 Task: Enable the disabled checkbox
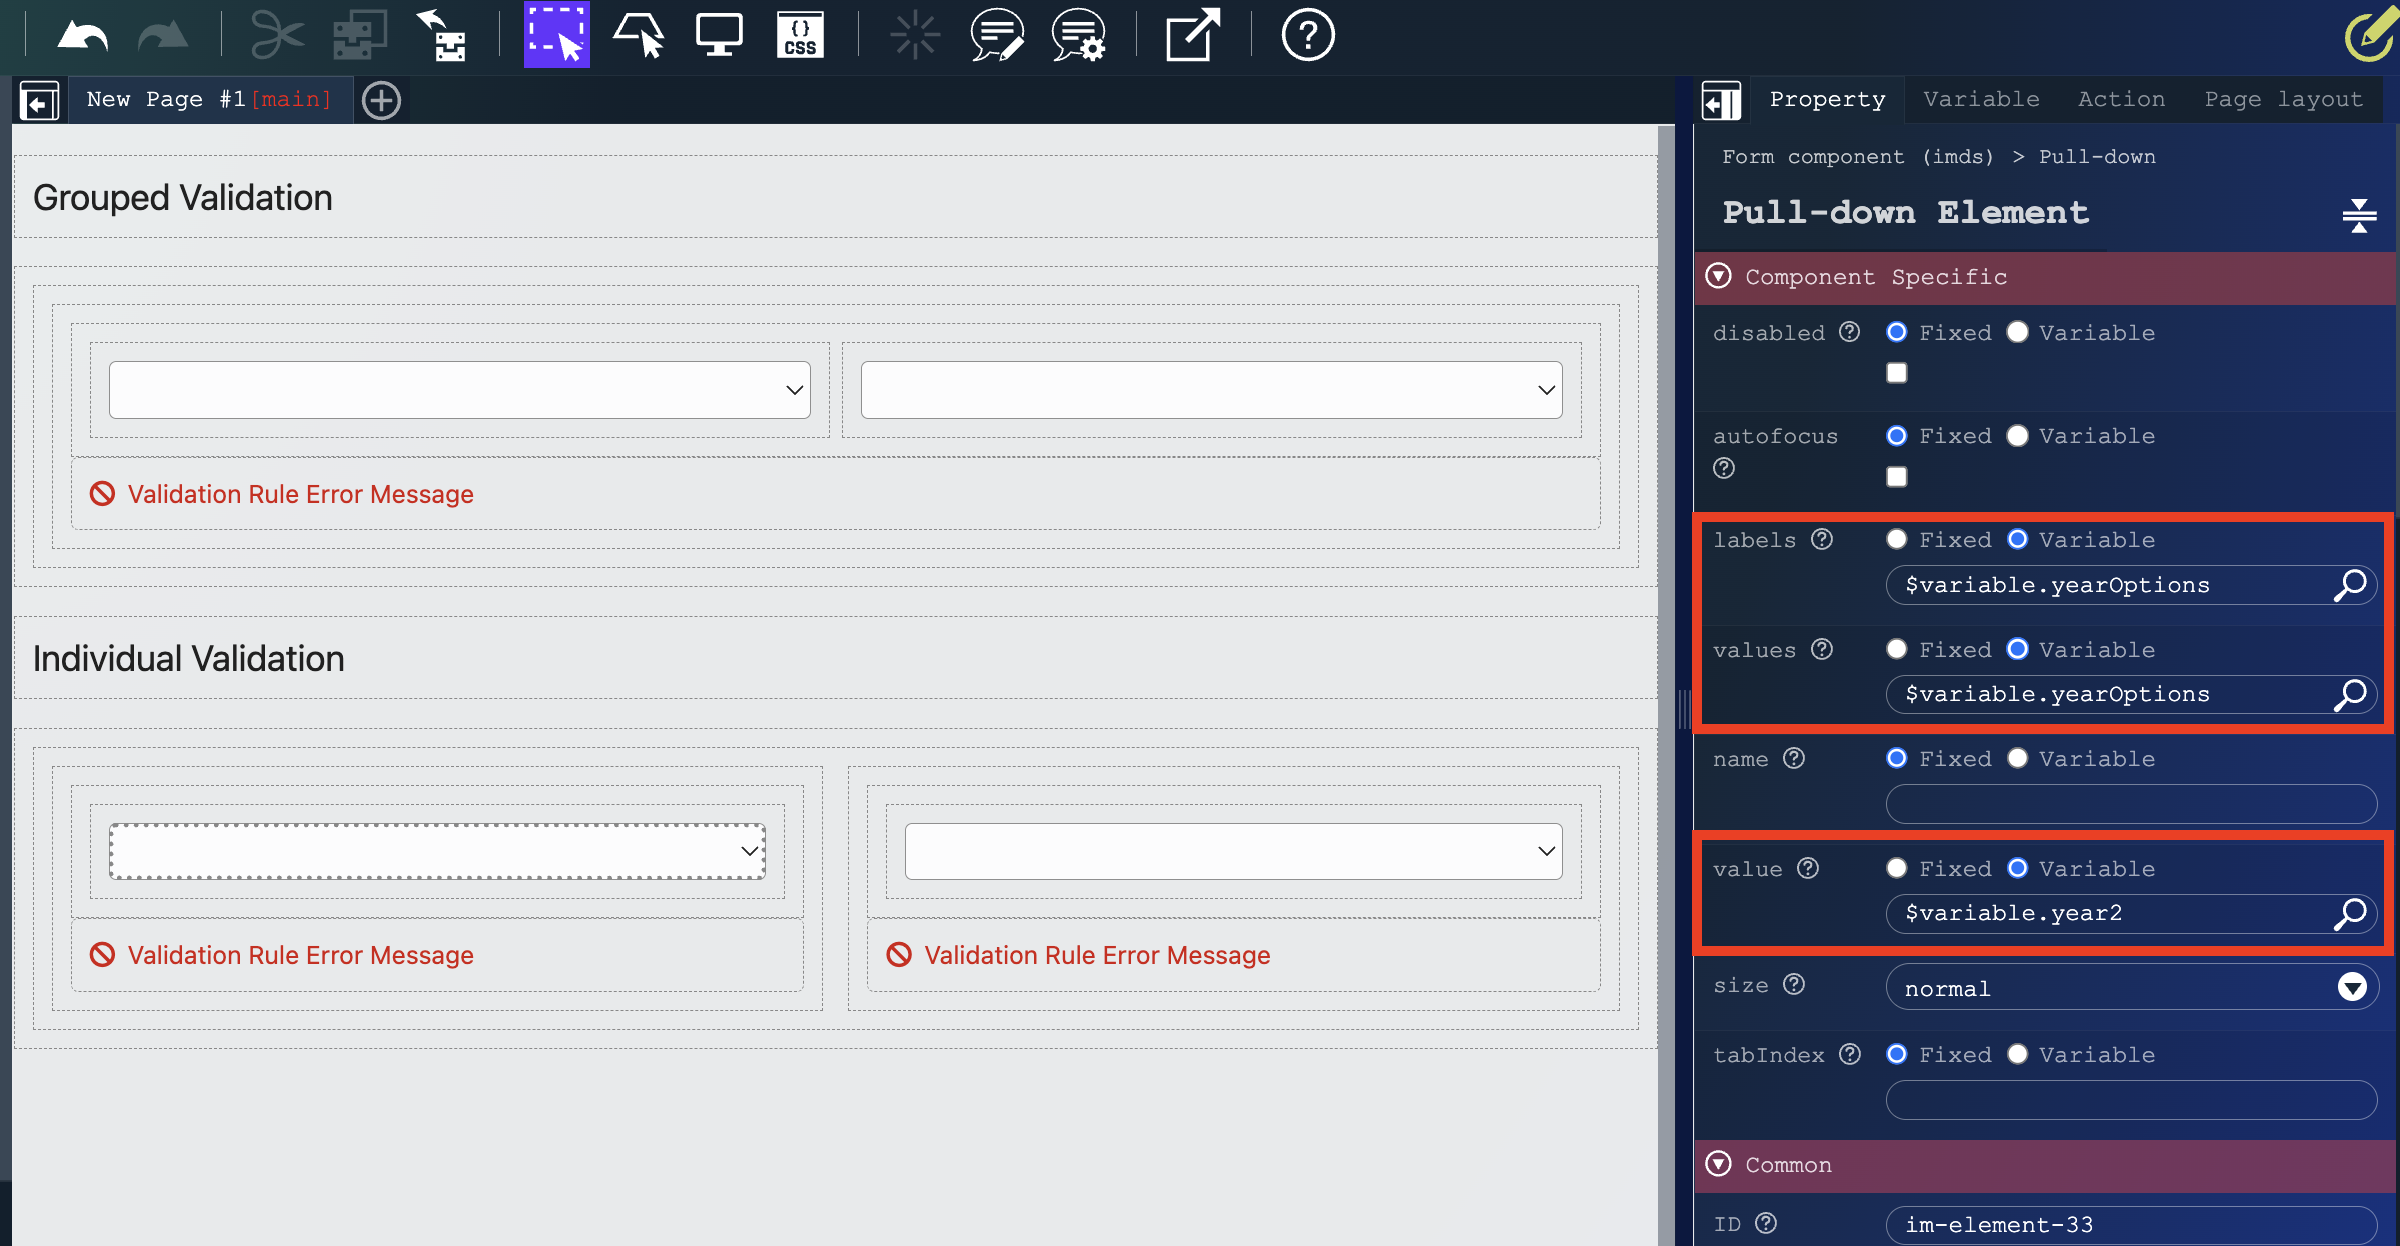click(x=1896, y=373)
